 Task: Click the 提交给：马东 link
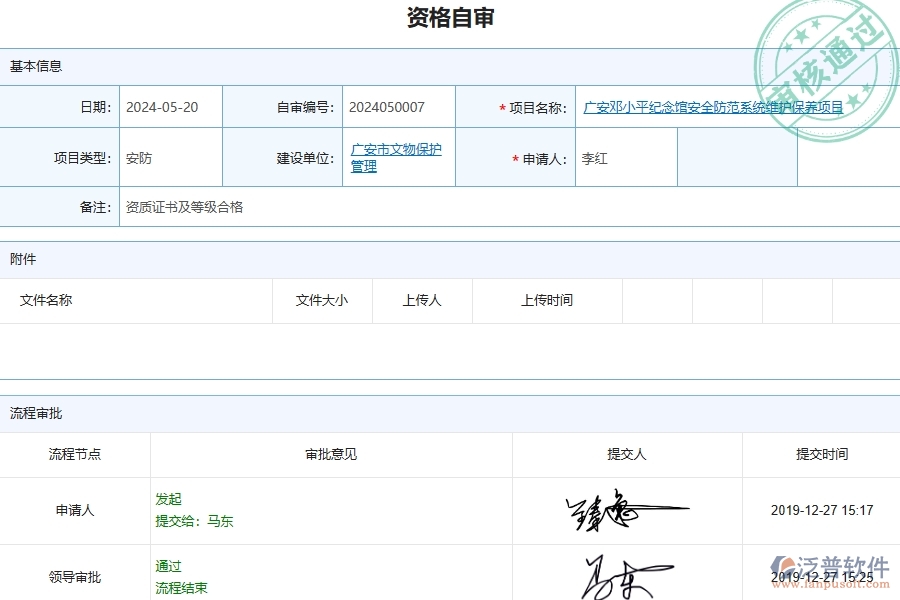(x=192, y=521)
